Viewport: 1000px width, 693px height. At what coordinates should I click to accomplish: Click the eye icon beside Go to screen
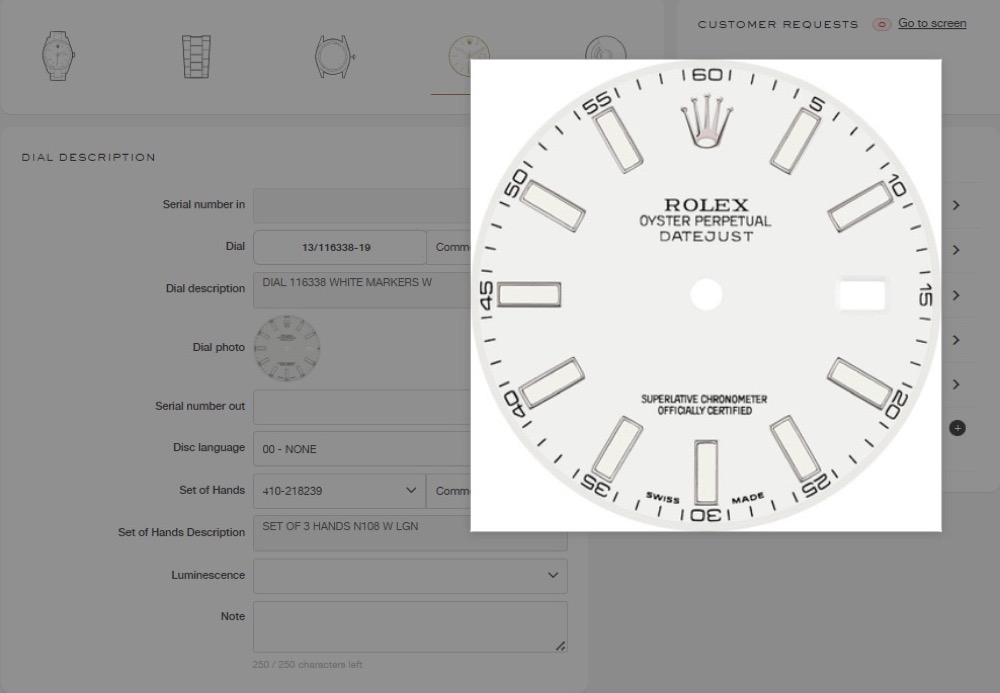[x=881, y=24]
